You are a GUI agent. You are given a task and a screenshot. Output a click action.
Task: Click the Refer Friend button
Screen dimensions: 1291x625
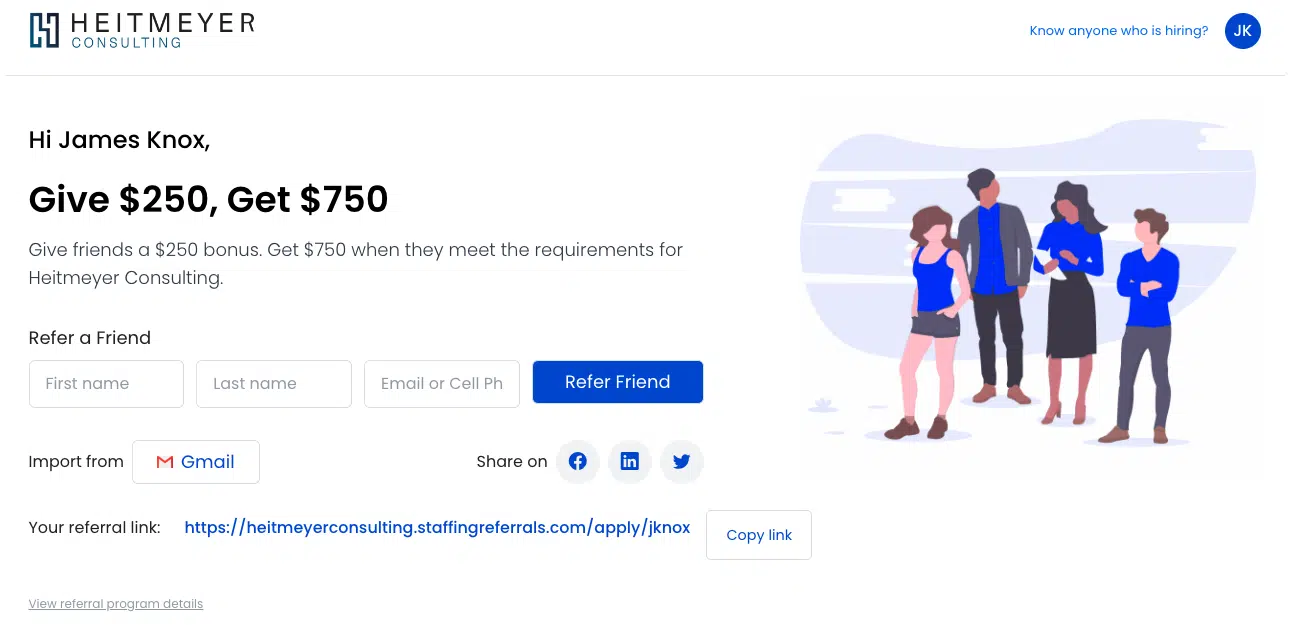(618, 382)
